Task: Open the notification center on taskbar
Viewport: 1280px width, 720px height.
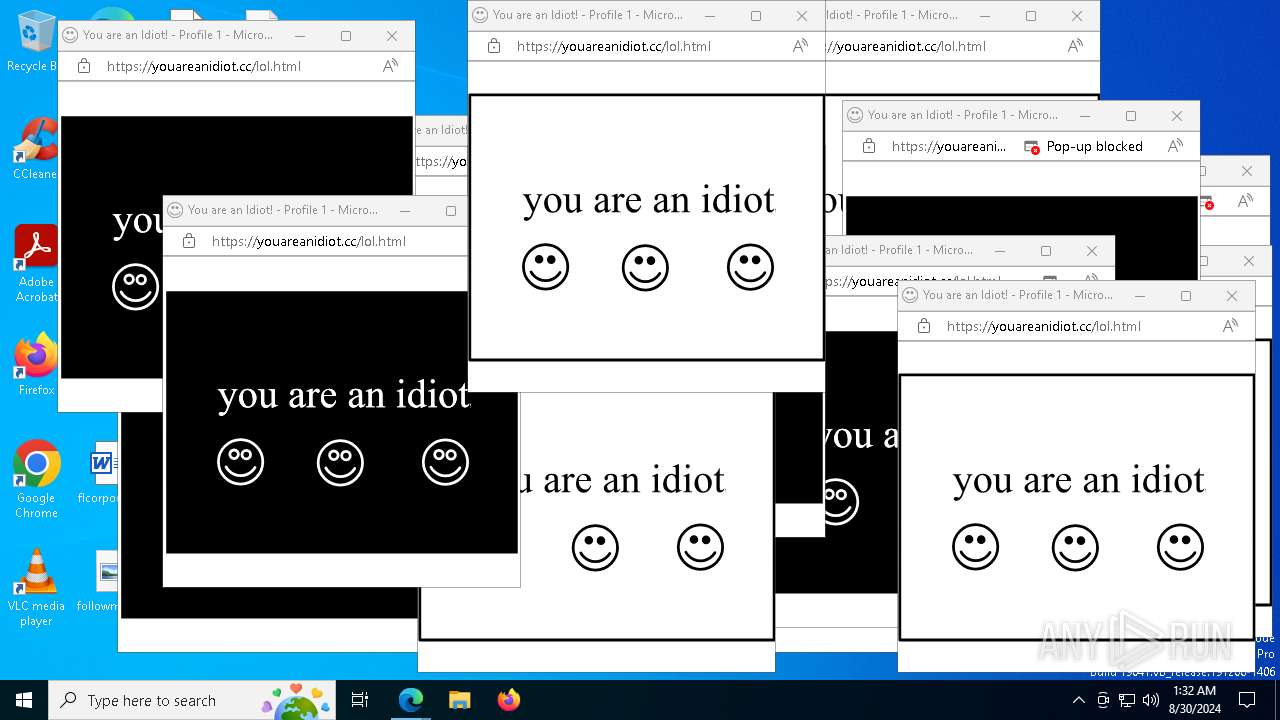Action: pos(1246,700)
